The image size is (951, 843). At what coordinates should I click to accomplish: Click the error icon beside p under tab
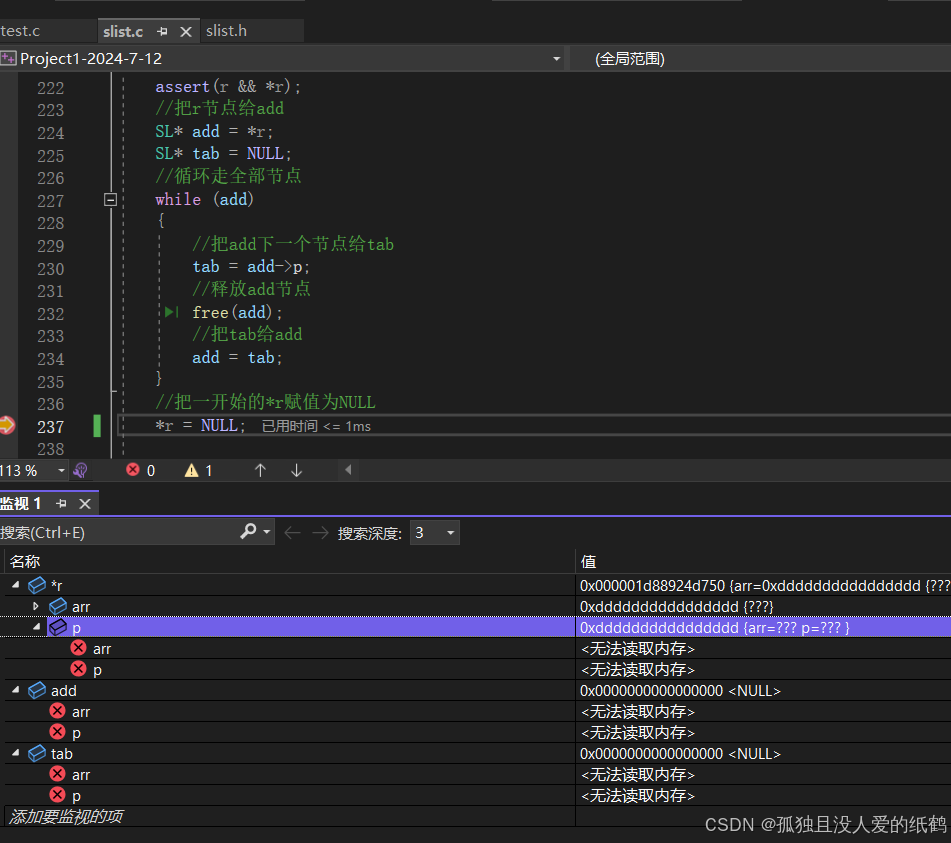point(58,794)
